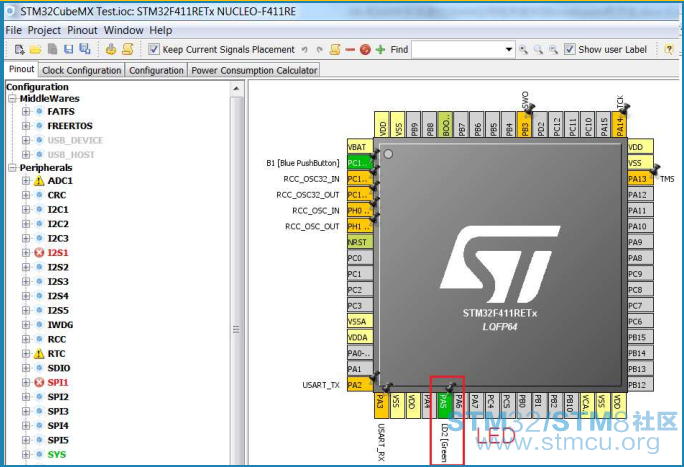Select USB_DEVICE in the MiddleWares tree

click(75, 140)
